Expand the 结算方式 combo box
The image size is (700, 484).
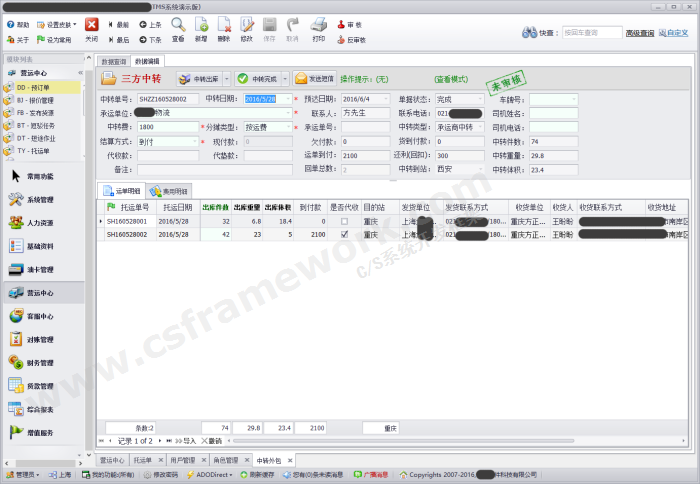coord(196,142)
